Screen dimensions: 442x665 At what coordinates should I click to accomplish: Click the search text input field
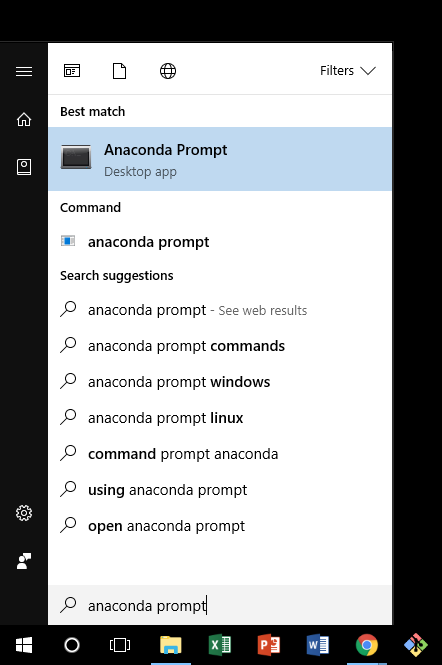[x=220, y=605]
